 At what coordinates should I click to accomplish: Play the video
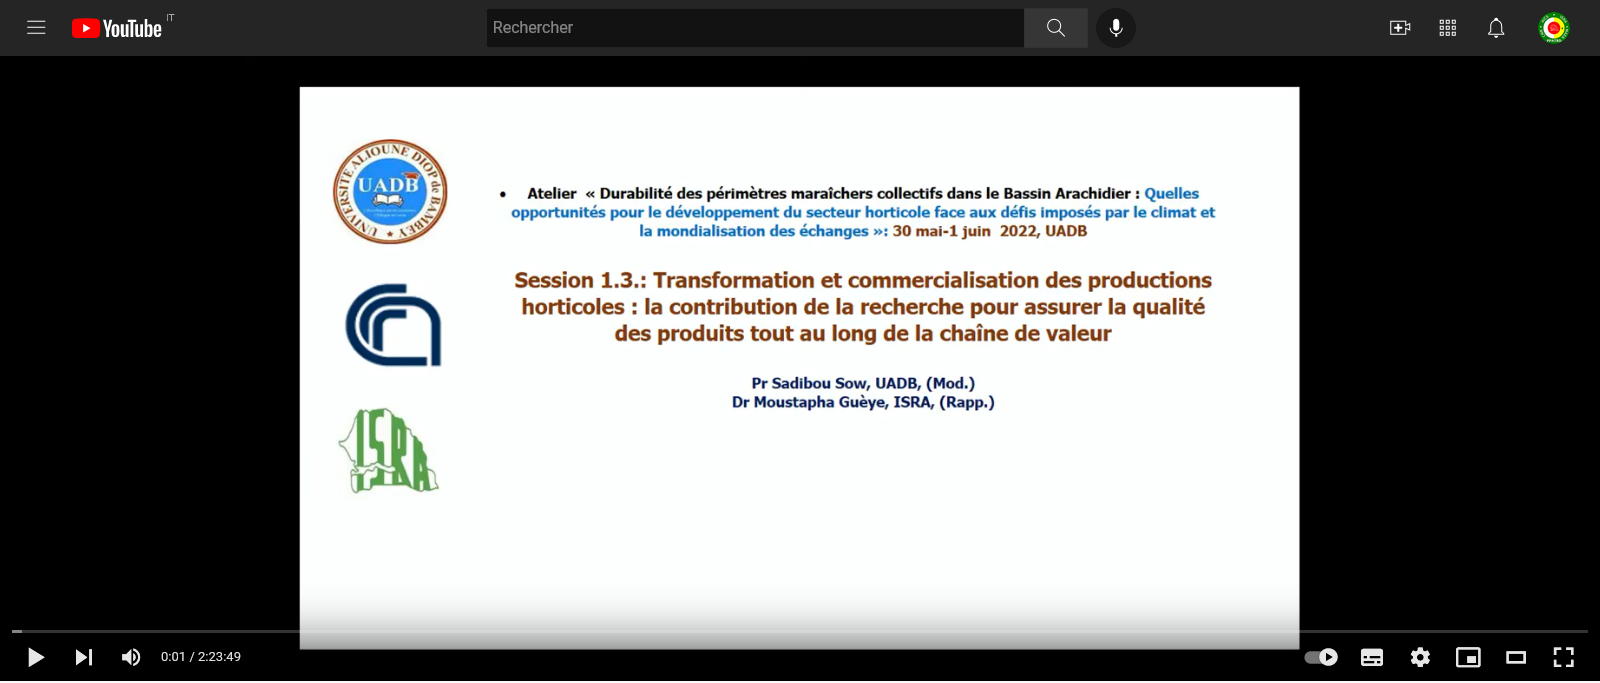[36, 657]
